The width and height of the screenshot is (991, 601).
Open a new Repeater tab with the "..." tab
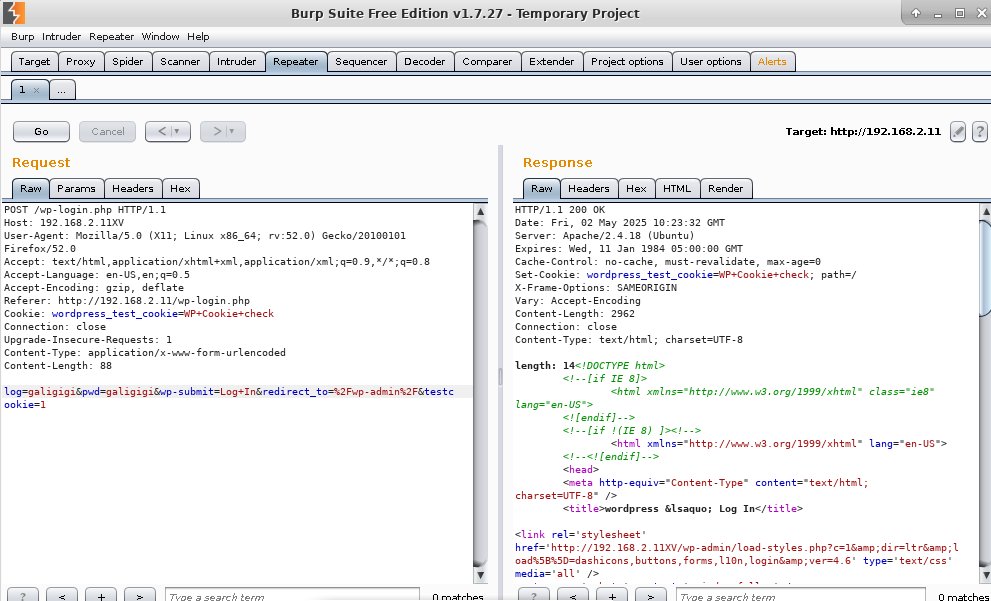(62, 90)
